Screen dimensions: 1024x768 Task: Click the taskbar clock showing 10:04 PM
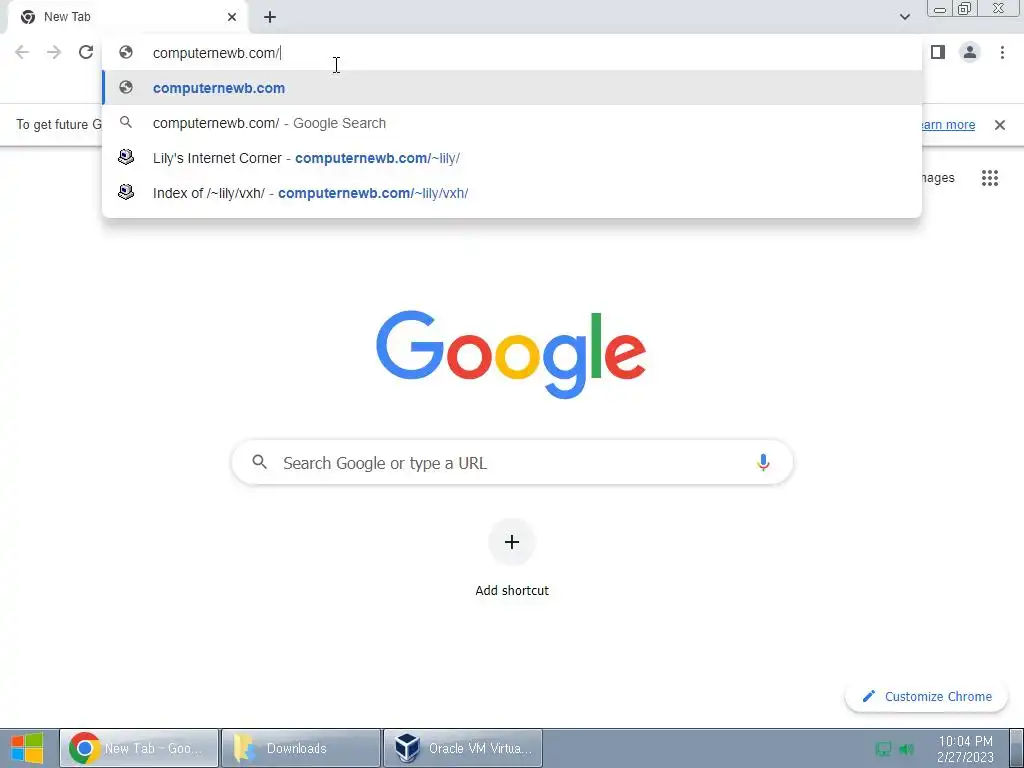click(965, 749)
